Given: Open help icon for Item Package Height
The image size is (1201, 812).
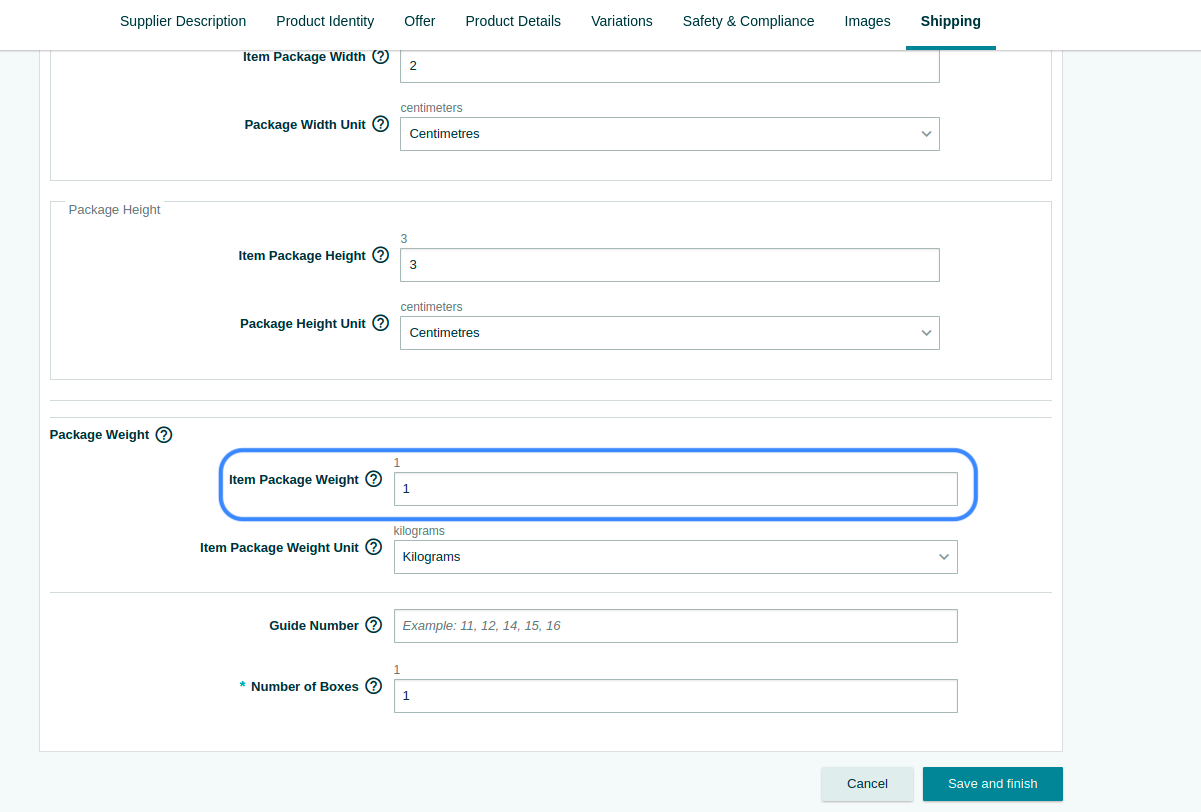Looking at the screenshot, I should click(x=380, y=255).
